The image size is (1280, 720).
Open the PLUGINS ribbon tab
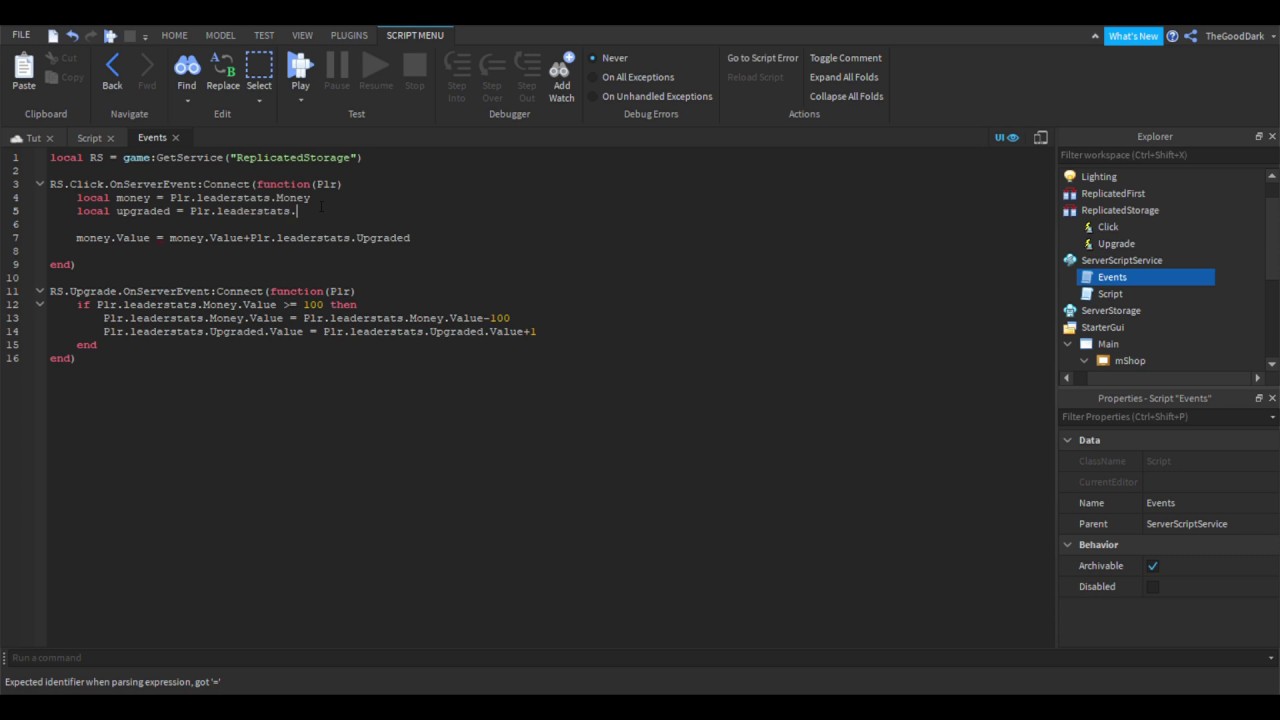click(349, 36)
